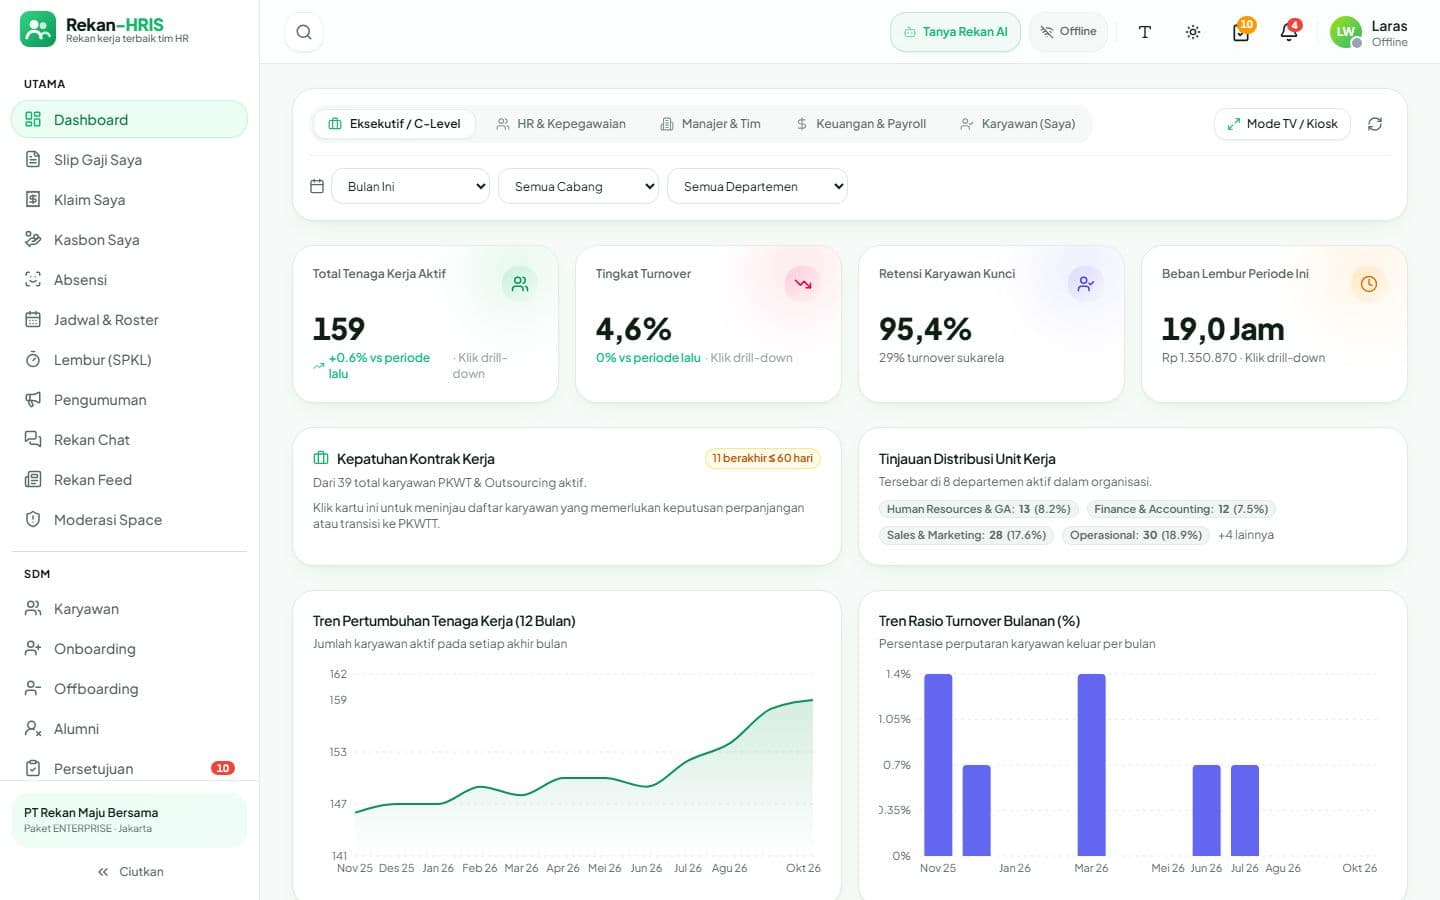1440x900 pixels.
Task: Open the Semua Departemen dropdown
Action: (757, 186)
